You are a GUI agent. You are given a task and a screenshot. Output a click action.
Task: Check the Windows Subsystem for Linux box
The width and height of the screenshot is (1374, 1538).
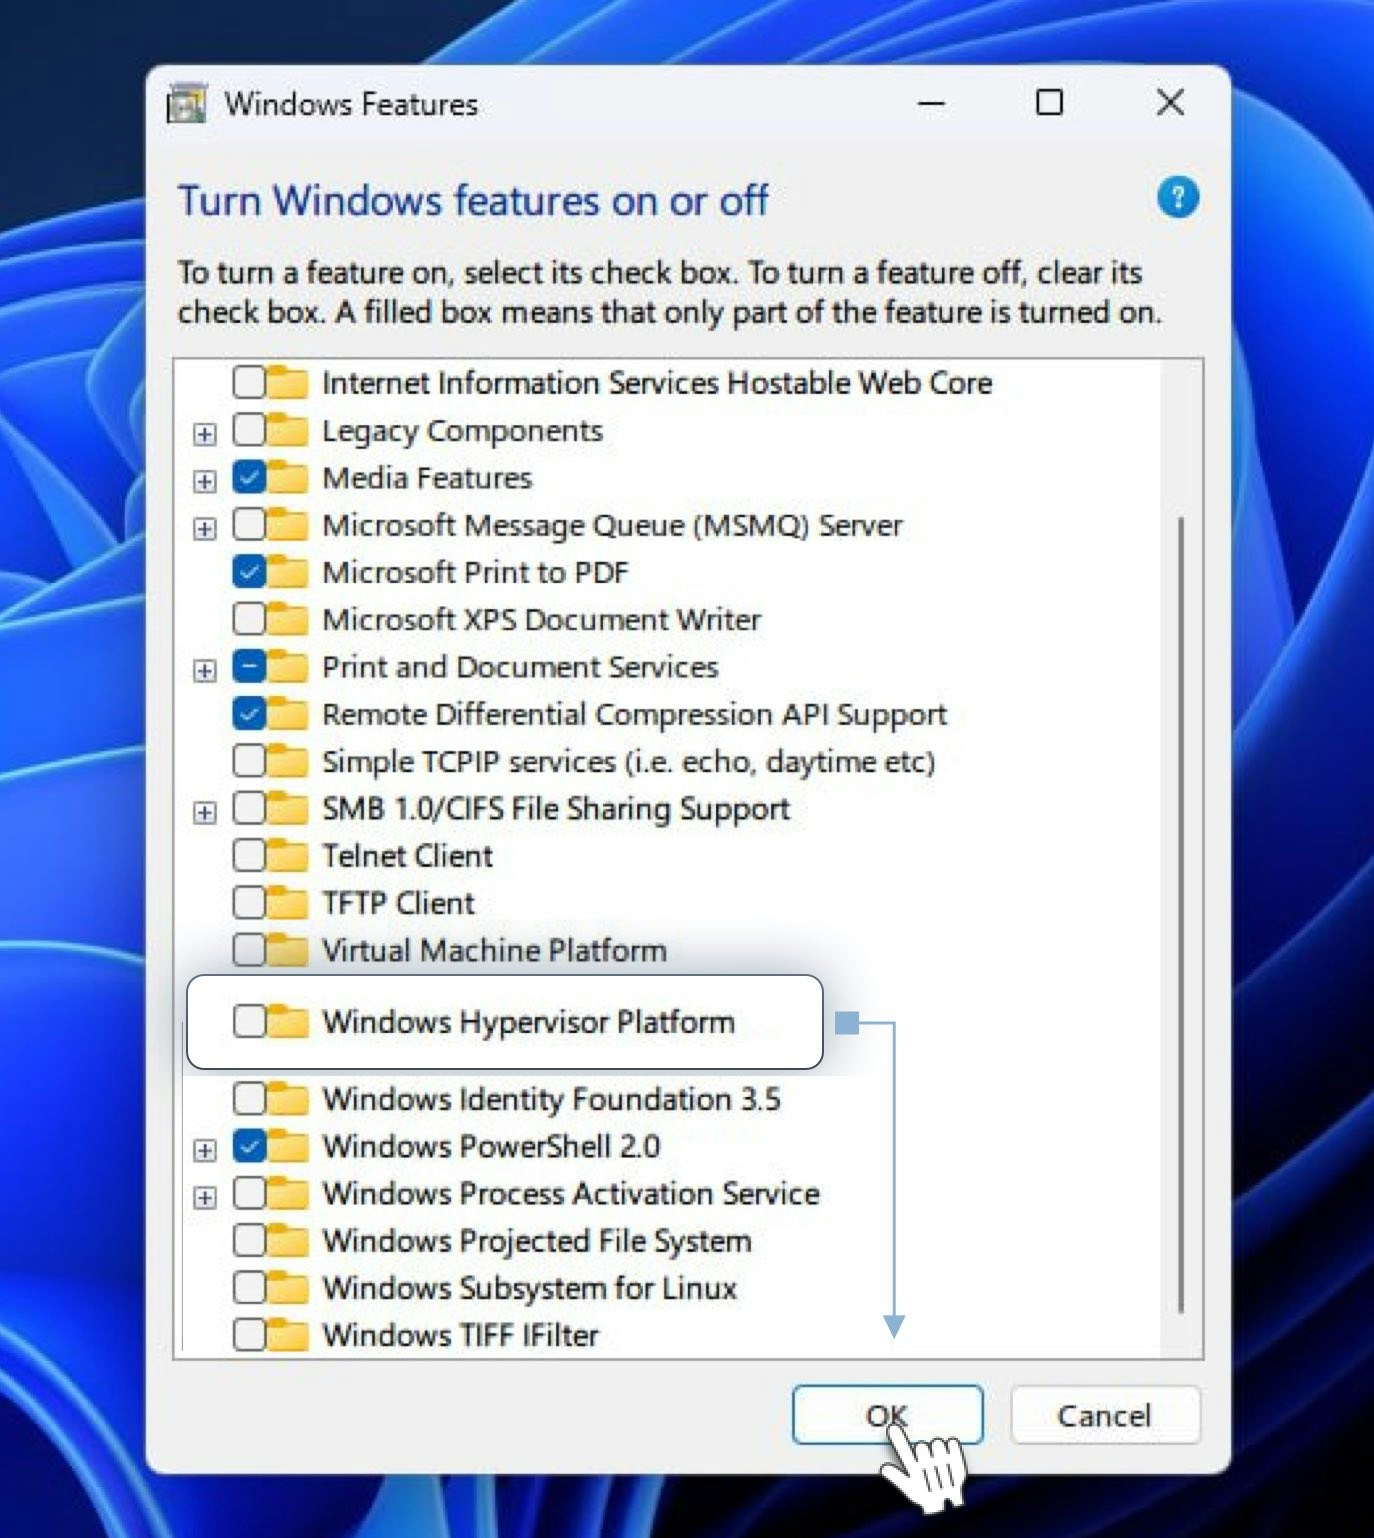coord(248,1288)
